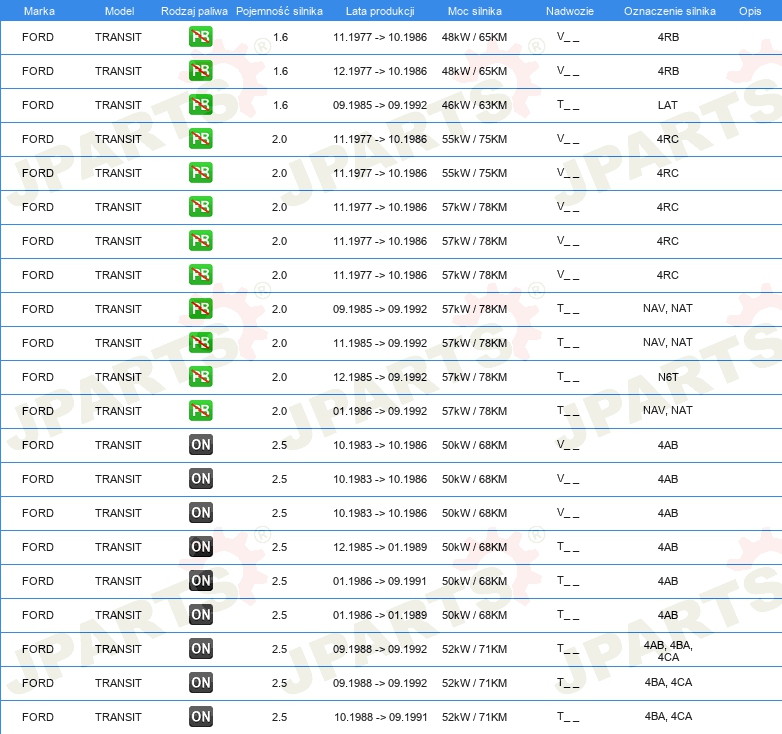
Task: Click the Moc silnika column header
Action: click(474, 11)
